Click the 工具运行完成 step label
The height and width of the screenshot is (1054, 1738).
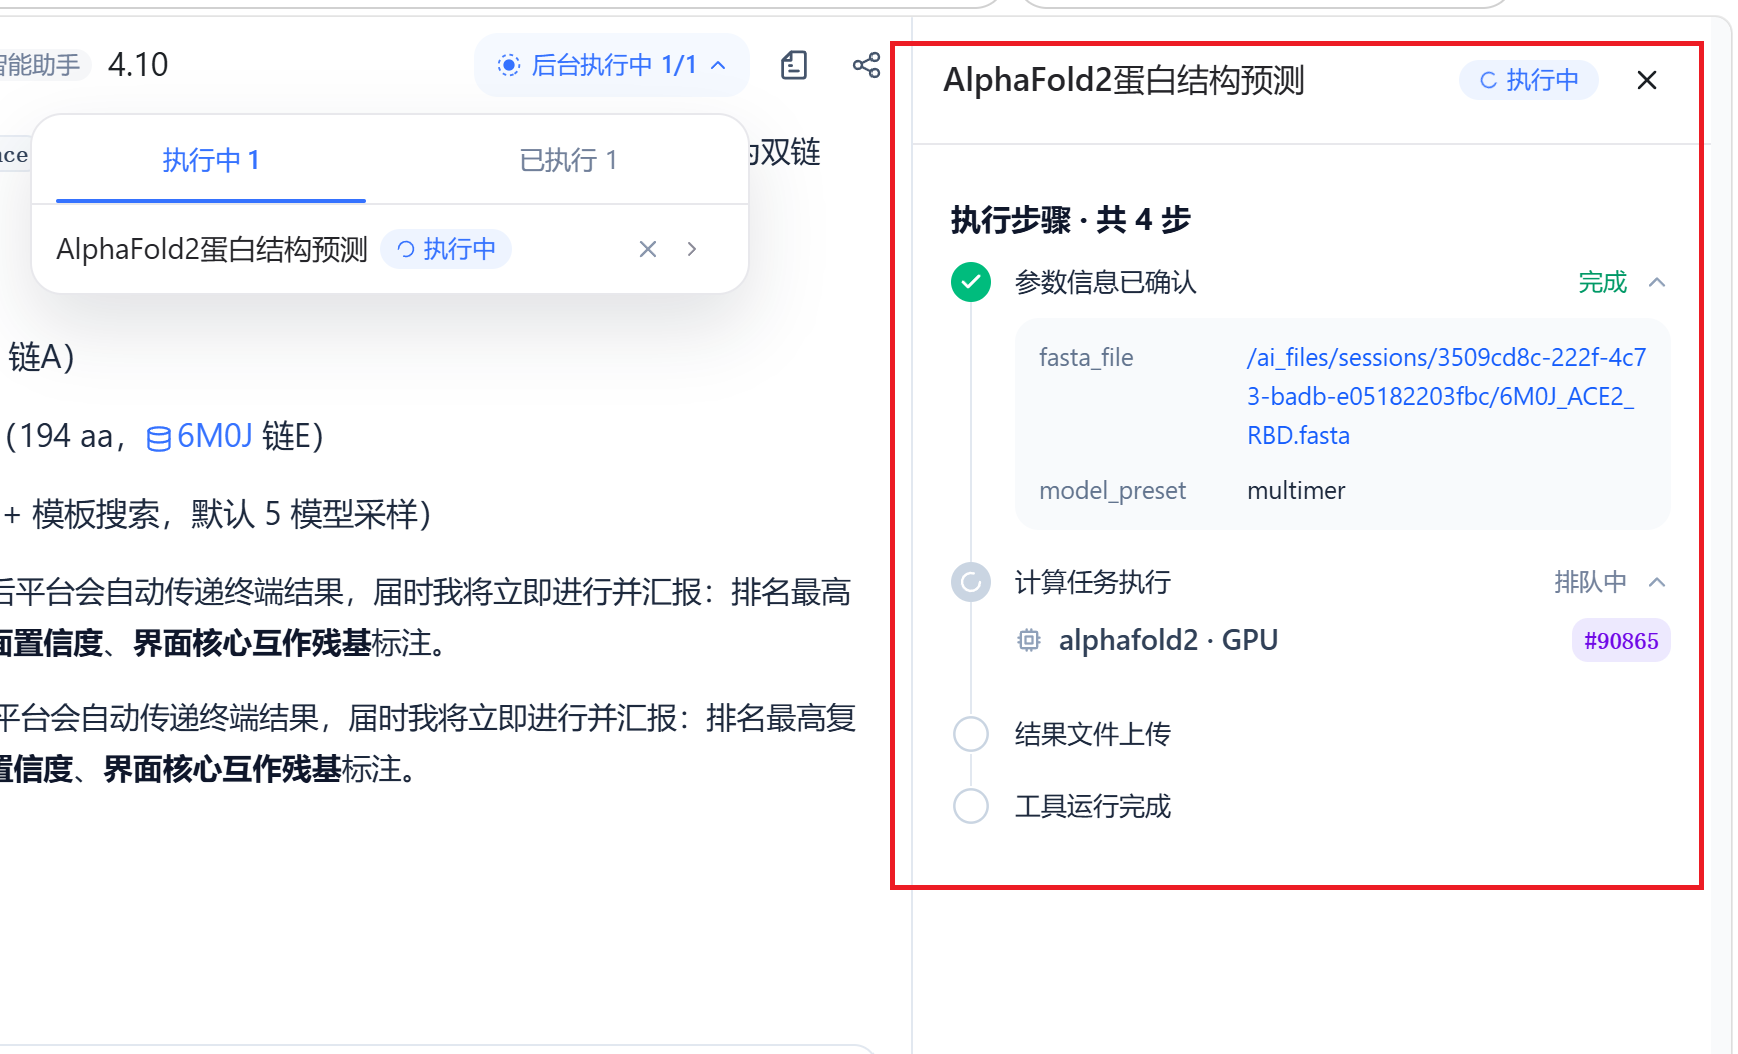(1092, 807)
